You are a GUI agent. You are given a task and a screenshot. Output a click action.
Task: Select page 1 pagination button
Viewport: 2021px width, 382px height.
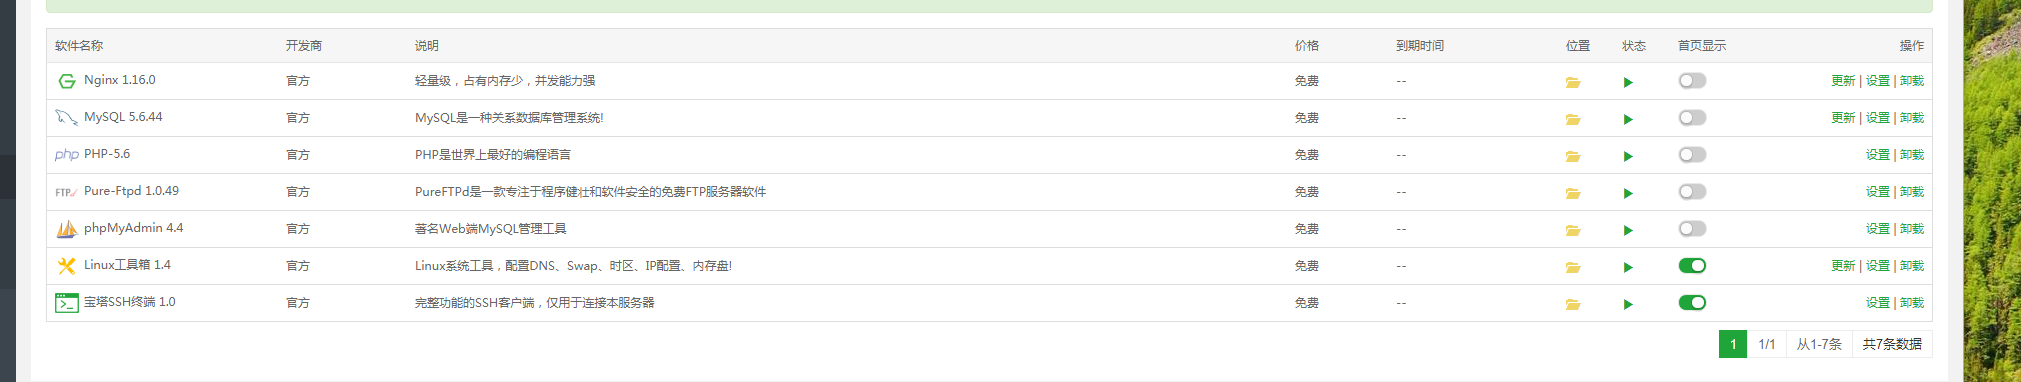1732,344
